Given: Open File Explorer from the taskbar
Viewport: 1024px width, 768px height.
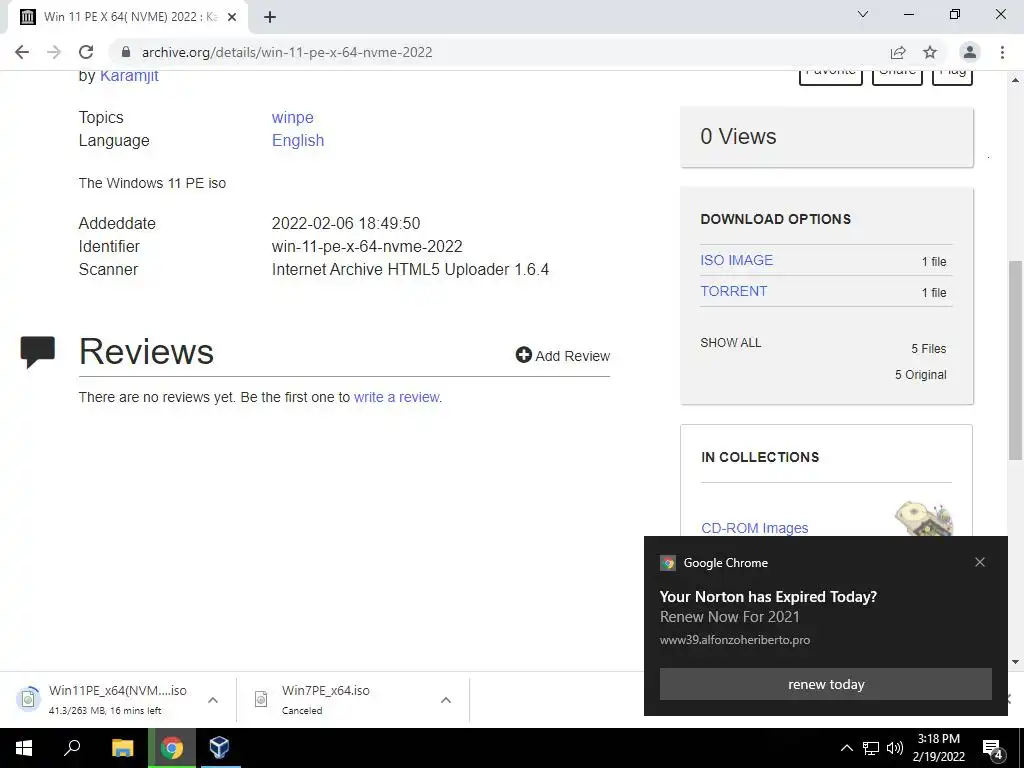Looking at the screenshot, I should tap(122, 748).
